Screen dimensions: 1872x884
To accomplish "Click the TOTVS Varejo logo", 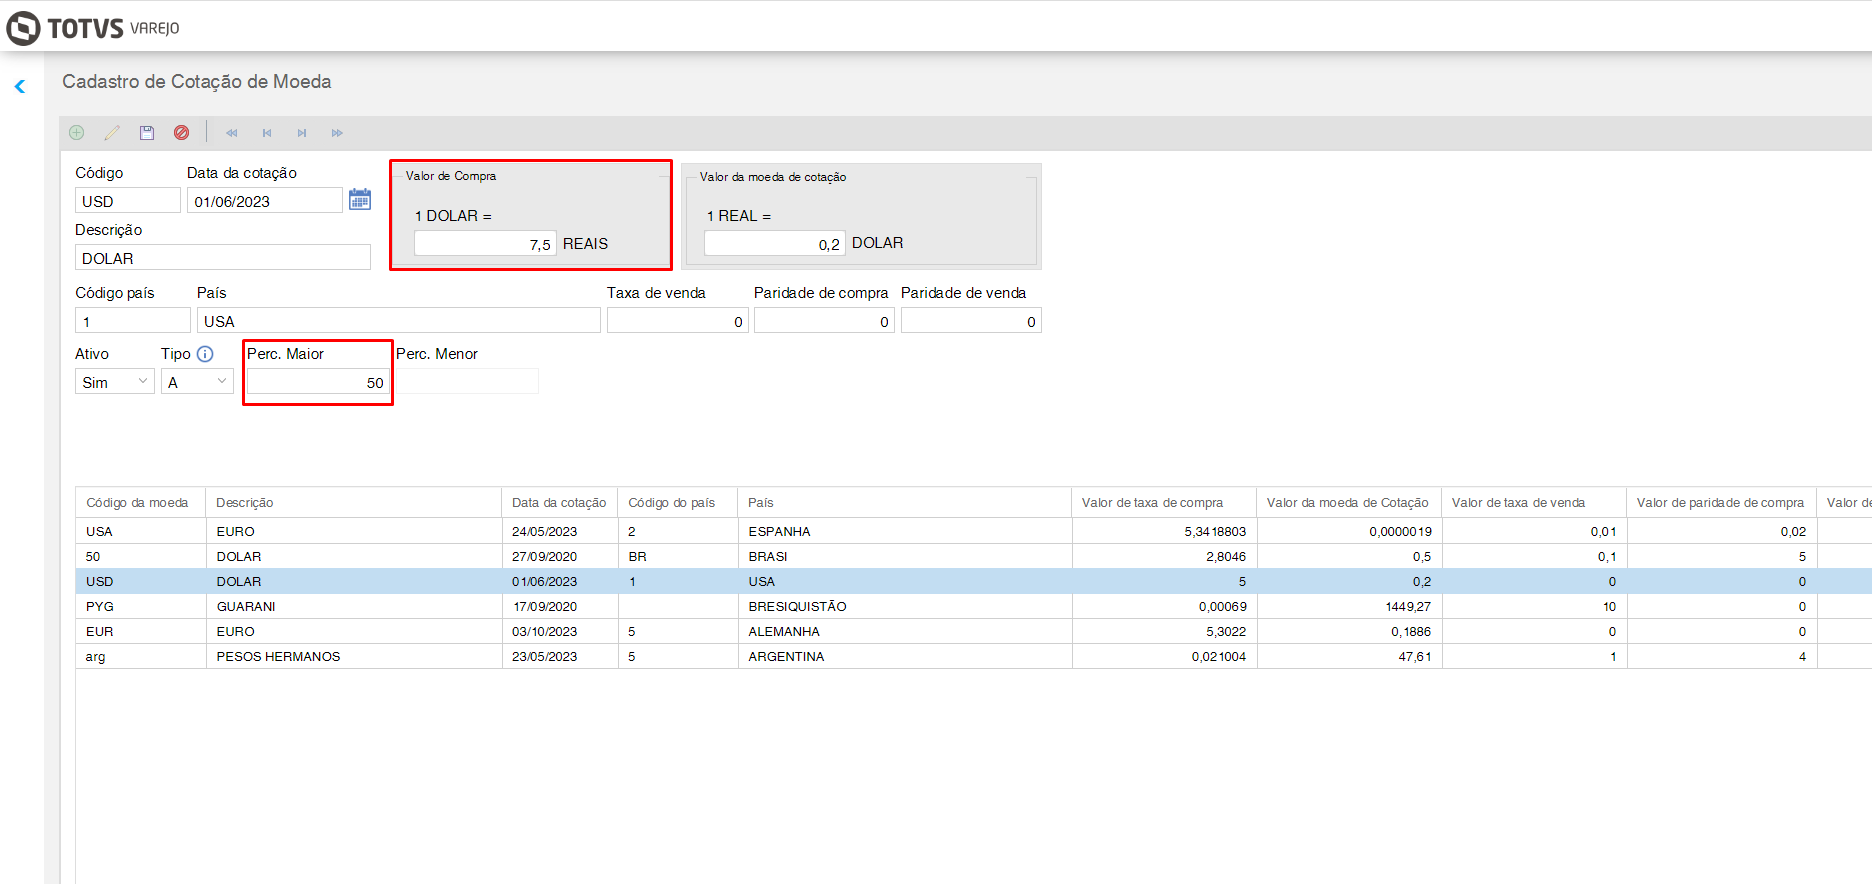I will [x=93, y=28].
